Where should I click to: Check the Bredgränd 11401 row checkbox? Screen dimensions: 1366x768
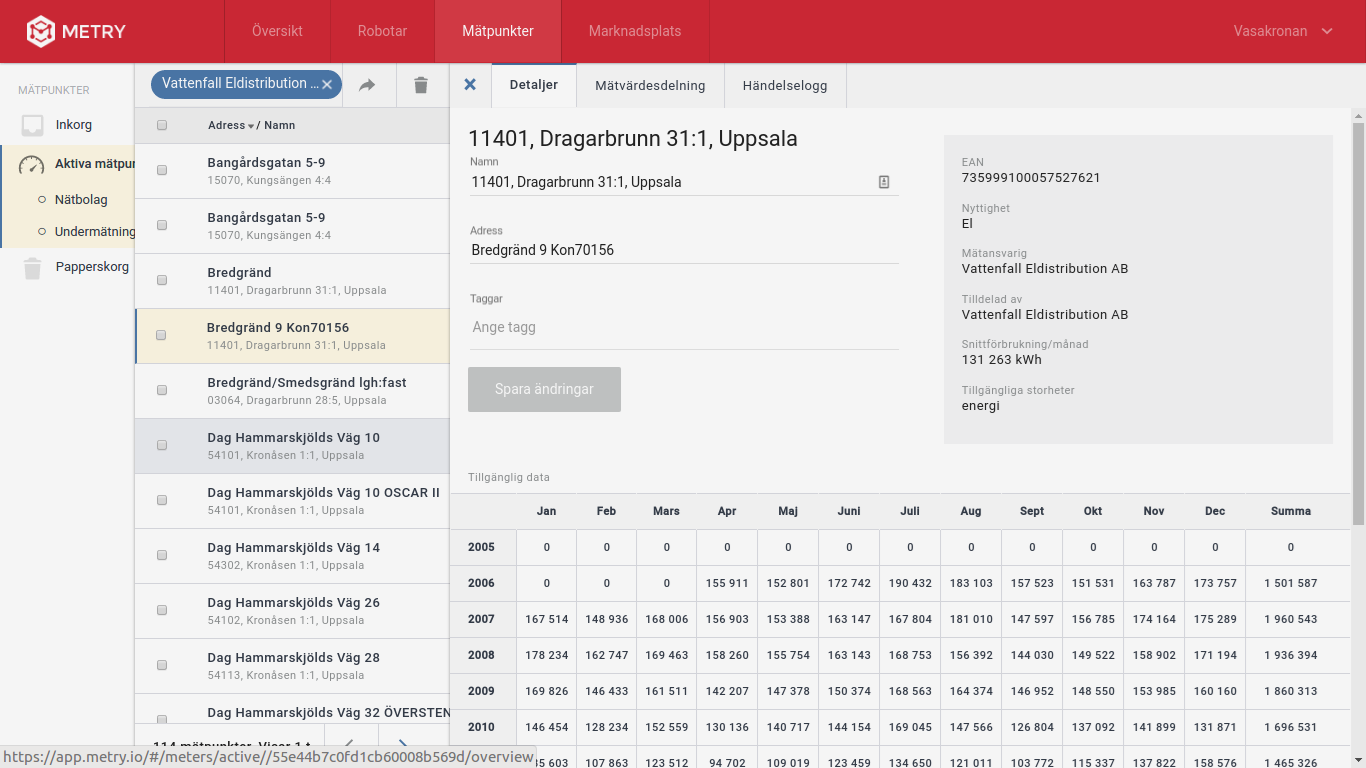click(162, 280)
